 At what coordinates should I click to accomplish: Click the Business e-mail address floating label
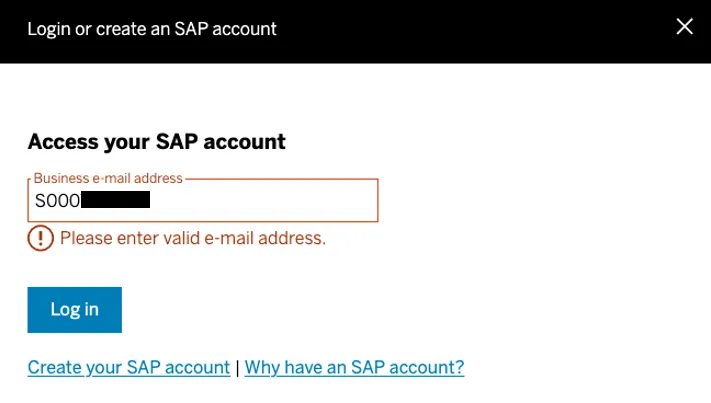pyautogui.click(x=108, y=178)
